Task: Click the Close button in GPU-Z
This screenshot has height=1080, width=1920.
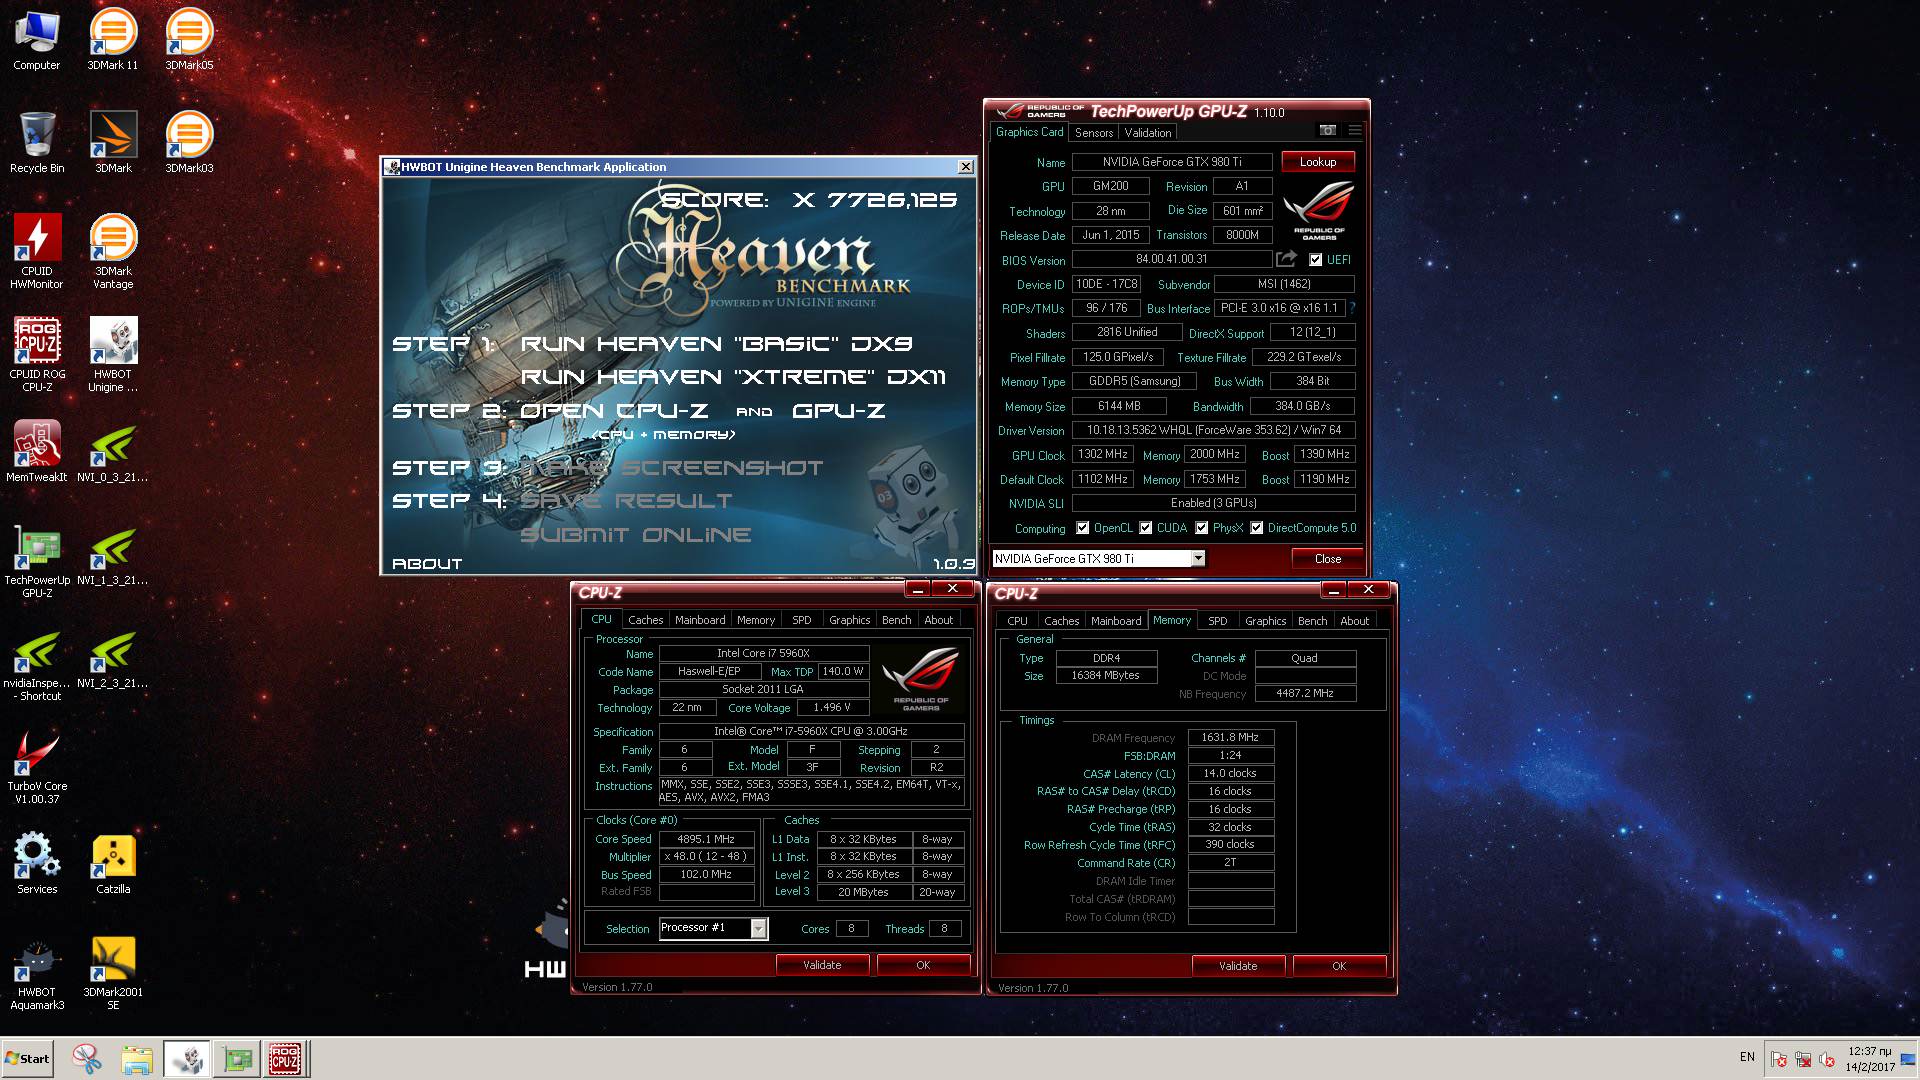Action: pyautogui.click(x=1327, y=559)
